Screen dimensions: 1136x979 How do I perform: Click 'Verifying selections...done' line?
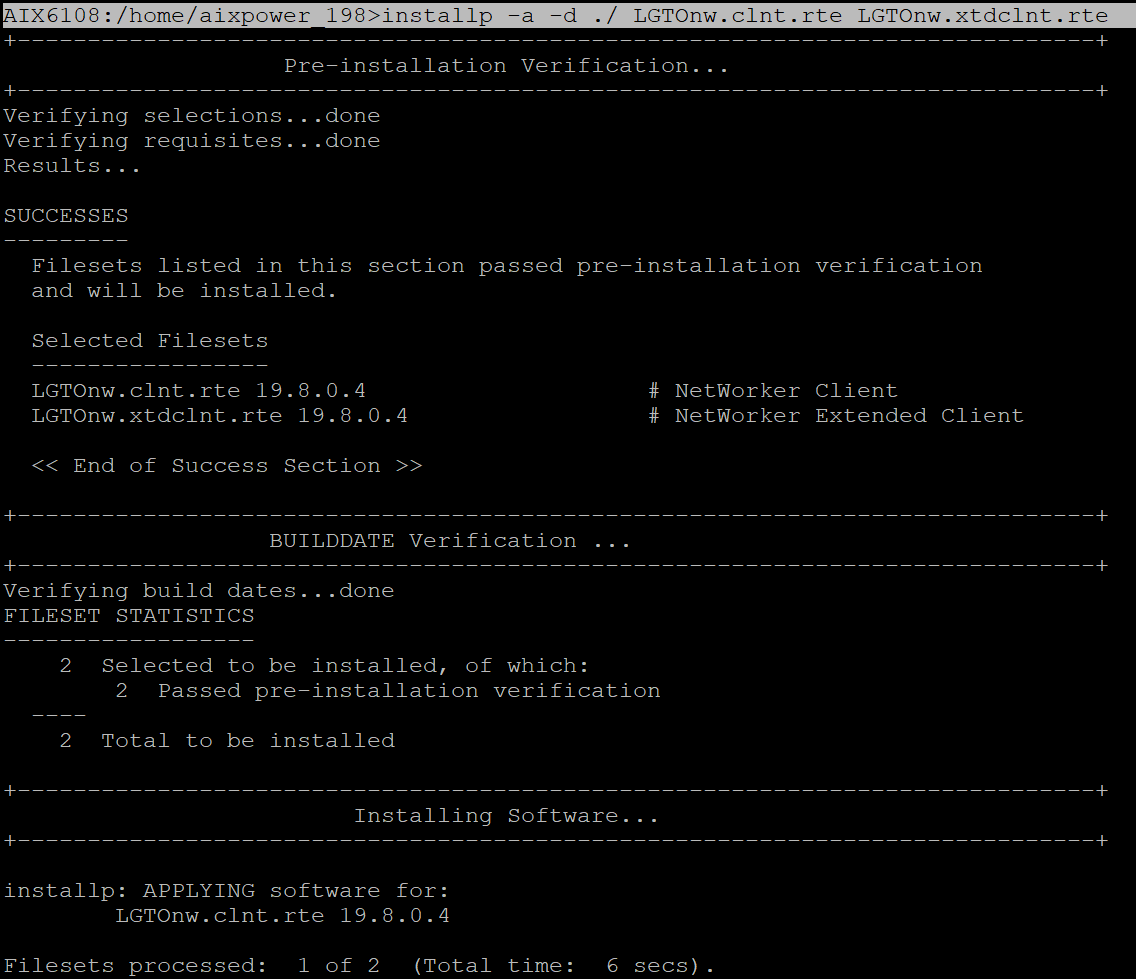[x=191, y=116]
